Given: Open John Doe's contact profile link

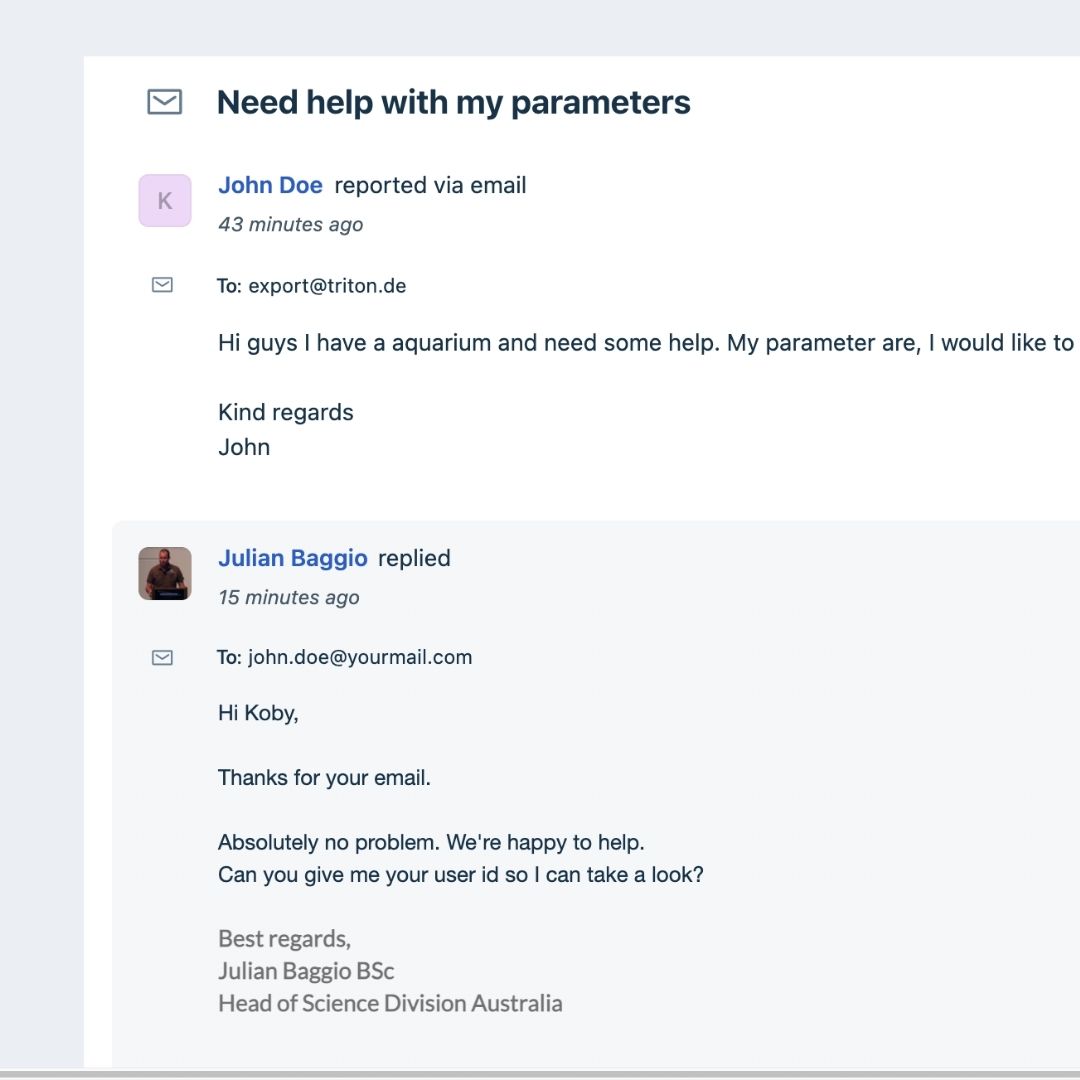Looking at the screenshot, I should (270, 185).
